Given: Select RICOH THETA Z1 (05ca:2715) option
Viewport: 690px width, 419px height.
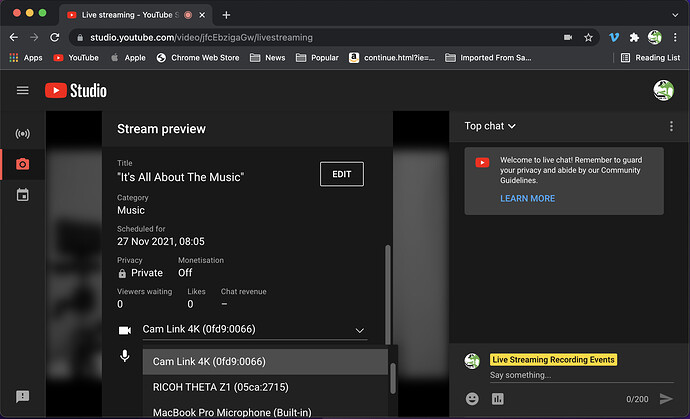Looking at the screenshot, I should 265,387.
